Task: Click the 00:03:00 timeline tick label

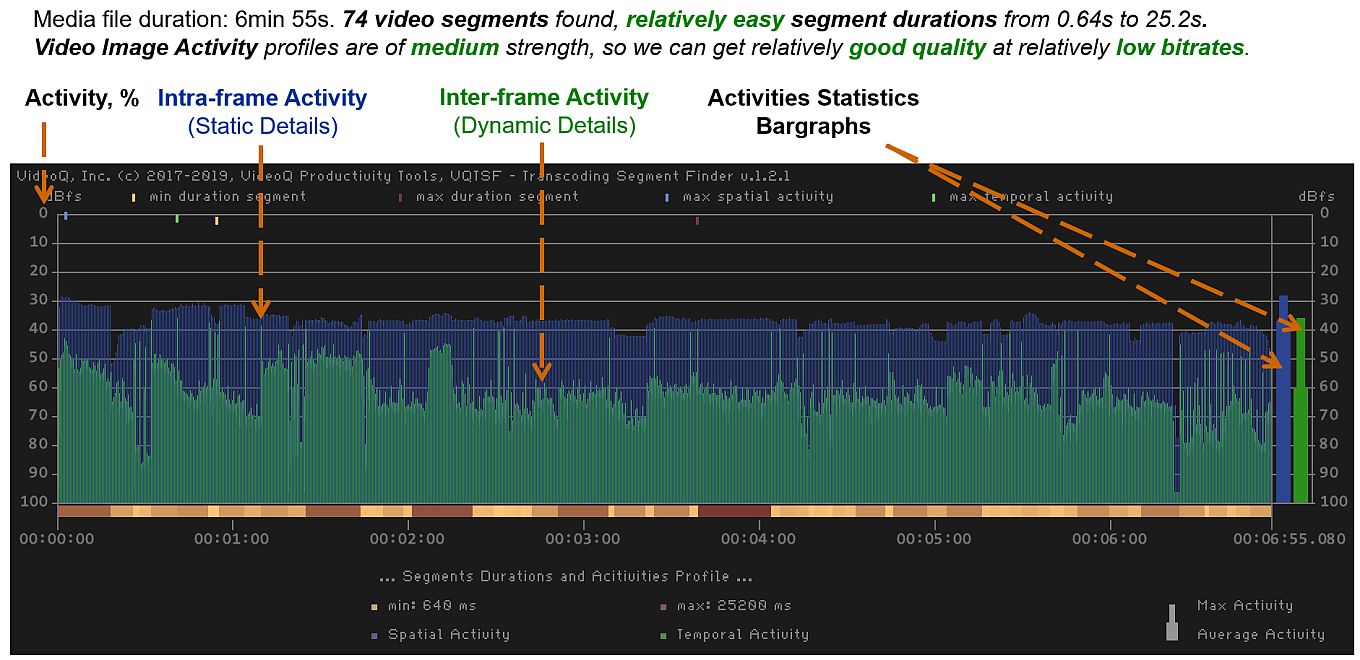Action: point(583,539)
